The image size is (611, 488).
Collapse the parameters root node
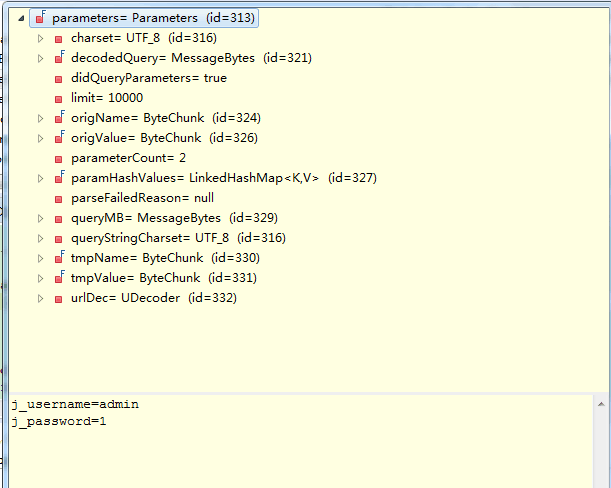(21, 18)
